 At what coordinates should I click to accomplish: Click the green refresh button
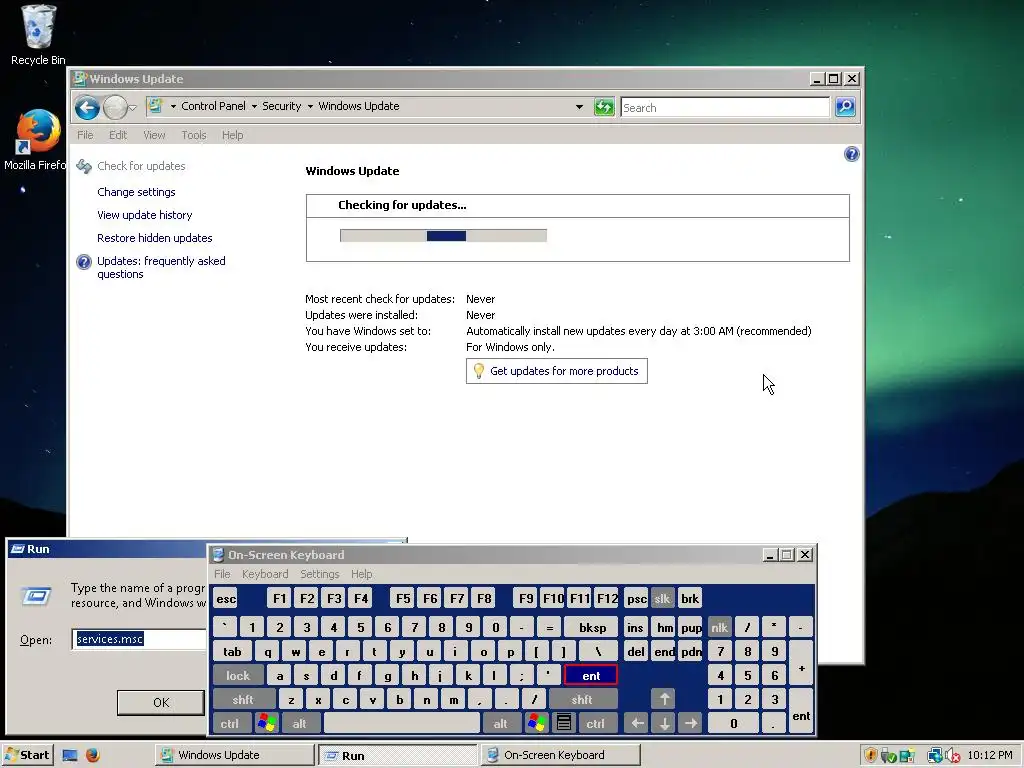(x=604, y=106)
